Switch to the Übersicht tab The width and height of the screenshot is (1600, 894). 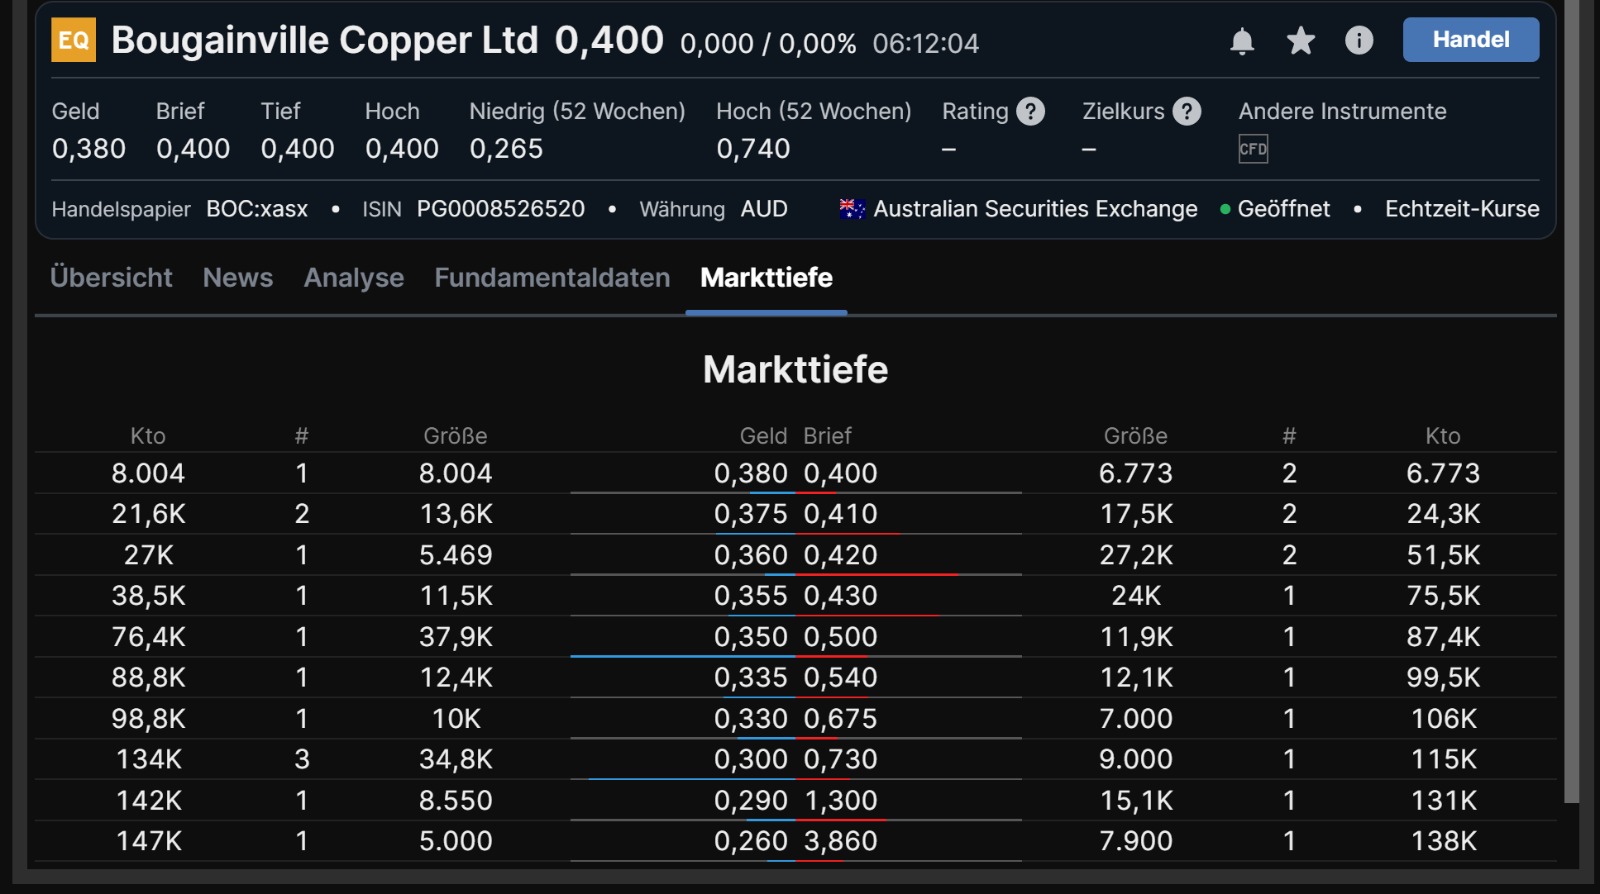click(x=111, y=278)
